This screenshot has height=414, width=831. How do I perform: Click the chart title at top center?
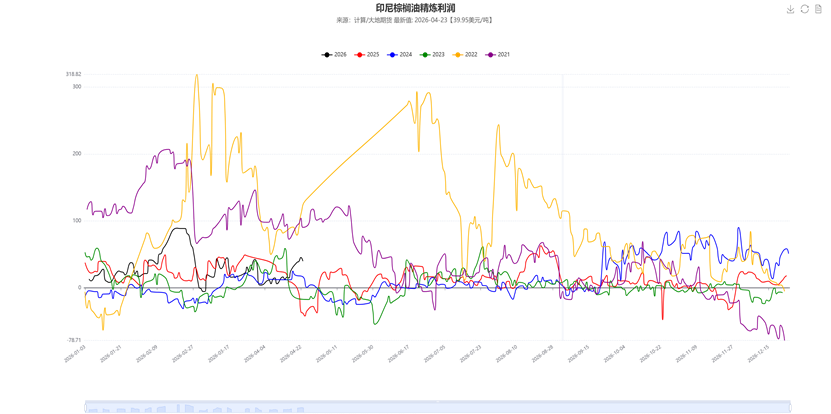coord(415,8)
